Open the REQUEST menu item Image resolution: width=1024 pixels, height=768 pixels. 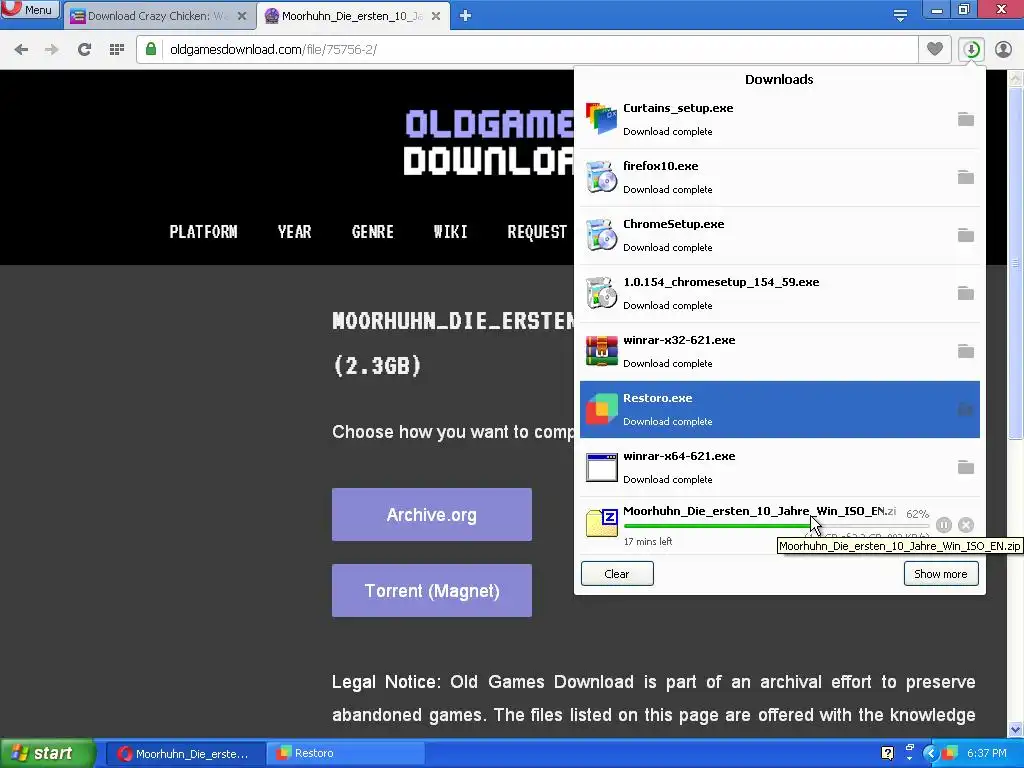pyautogui.click(x=537, y=232)
